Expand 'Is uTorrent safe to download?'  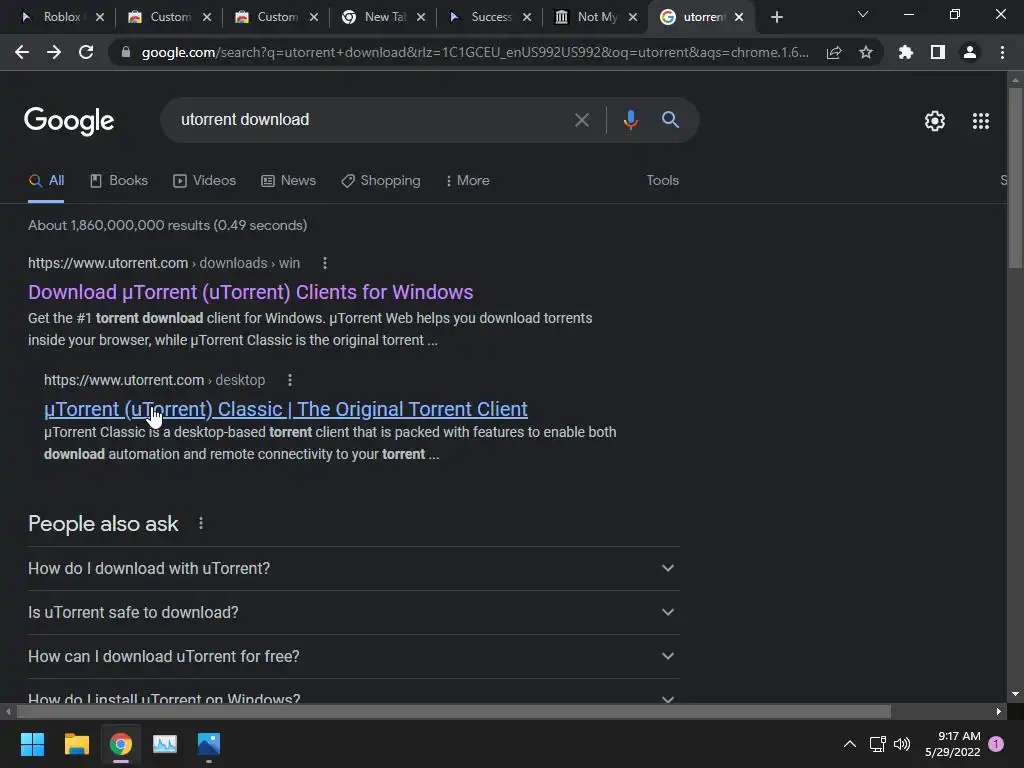point(354,613)
